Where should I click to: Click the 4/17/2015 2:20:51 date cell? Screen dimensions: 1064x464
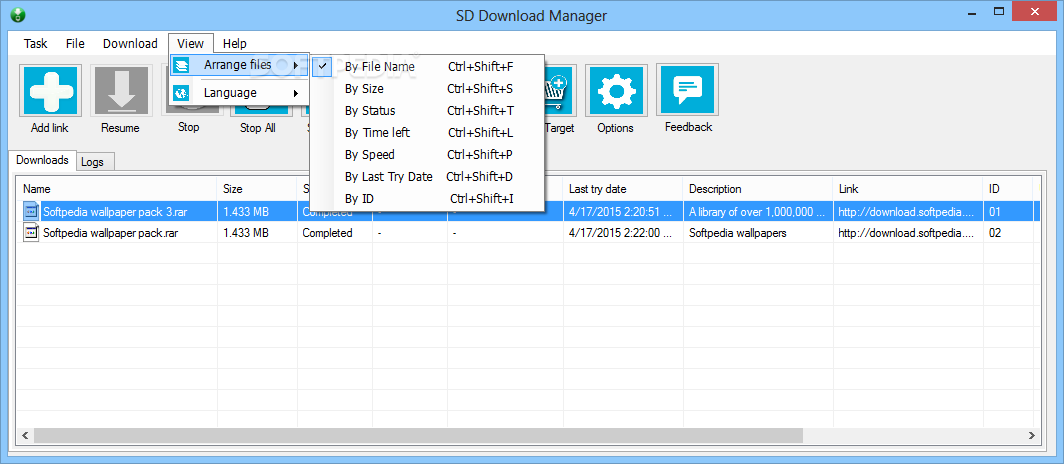620,212
